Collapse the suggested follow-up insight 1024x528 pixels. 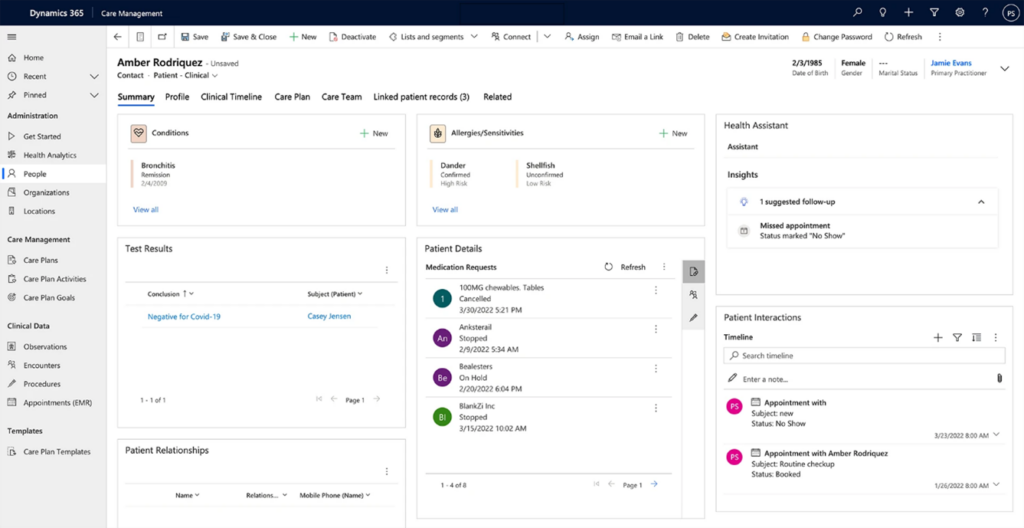981,201
